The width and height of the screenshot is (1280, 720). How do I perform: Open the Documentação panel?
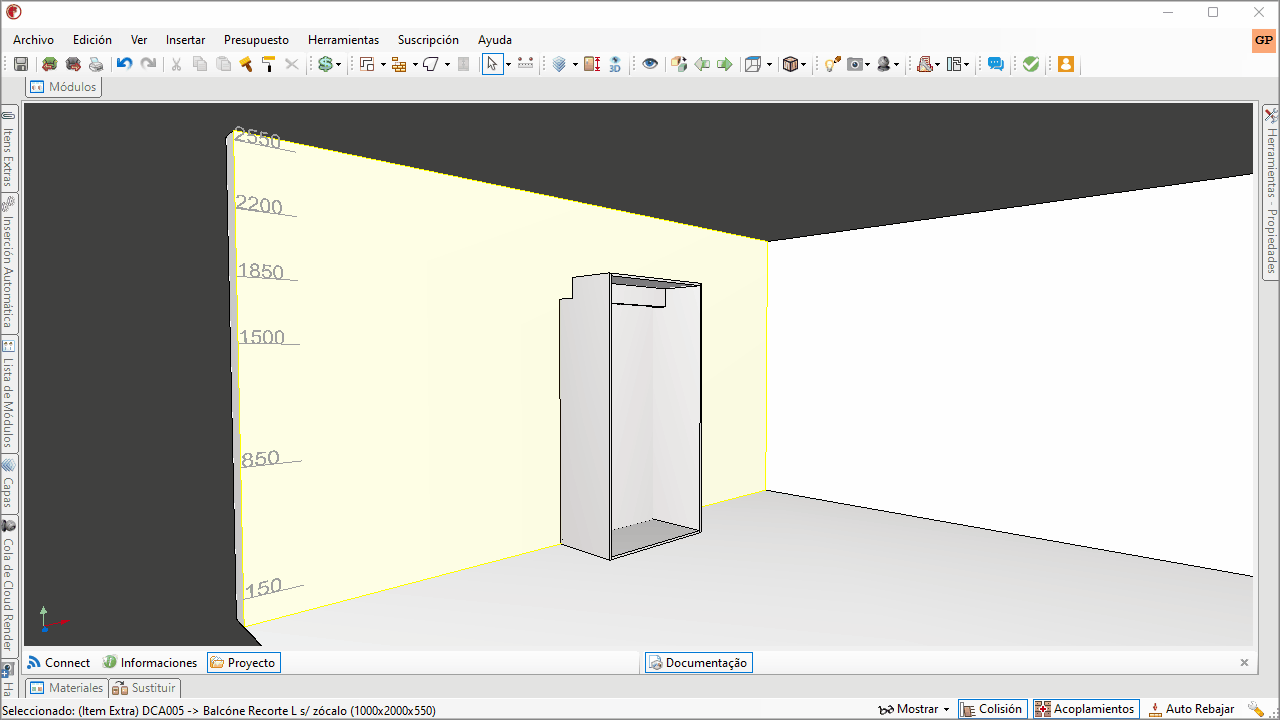(698, 663)
